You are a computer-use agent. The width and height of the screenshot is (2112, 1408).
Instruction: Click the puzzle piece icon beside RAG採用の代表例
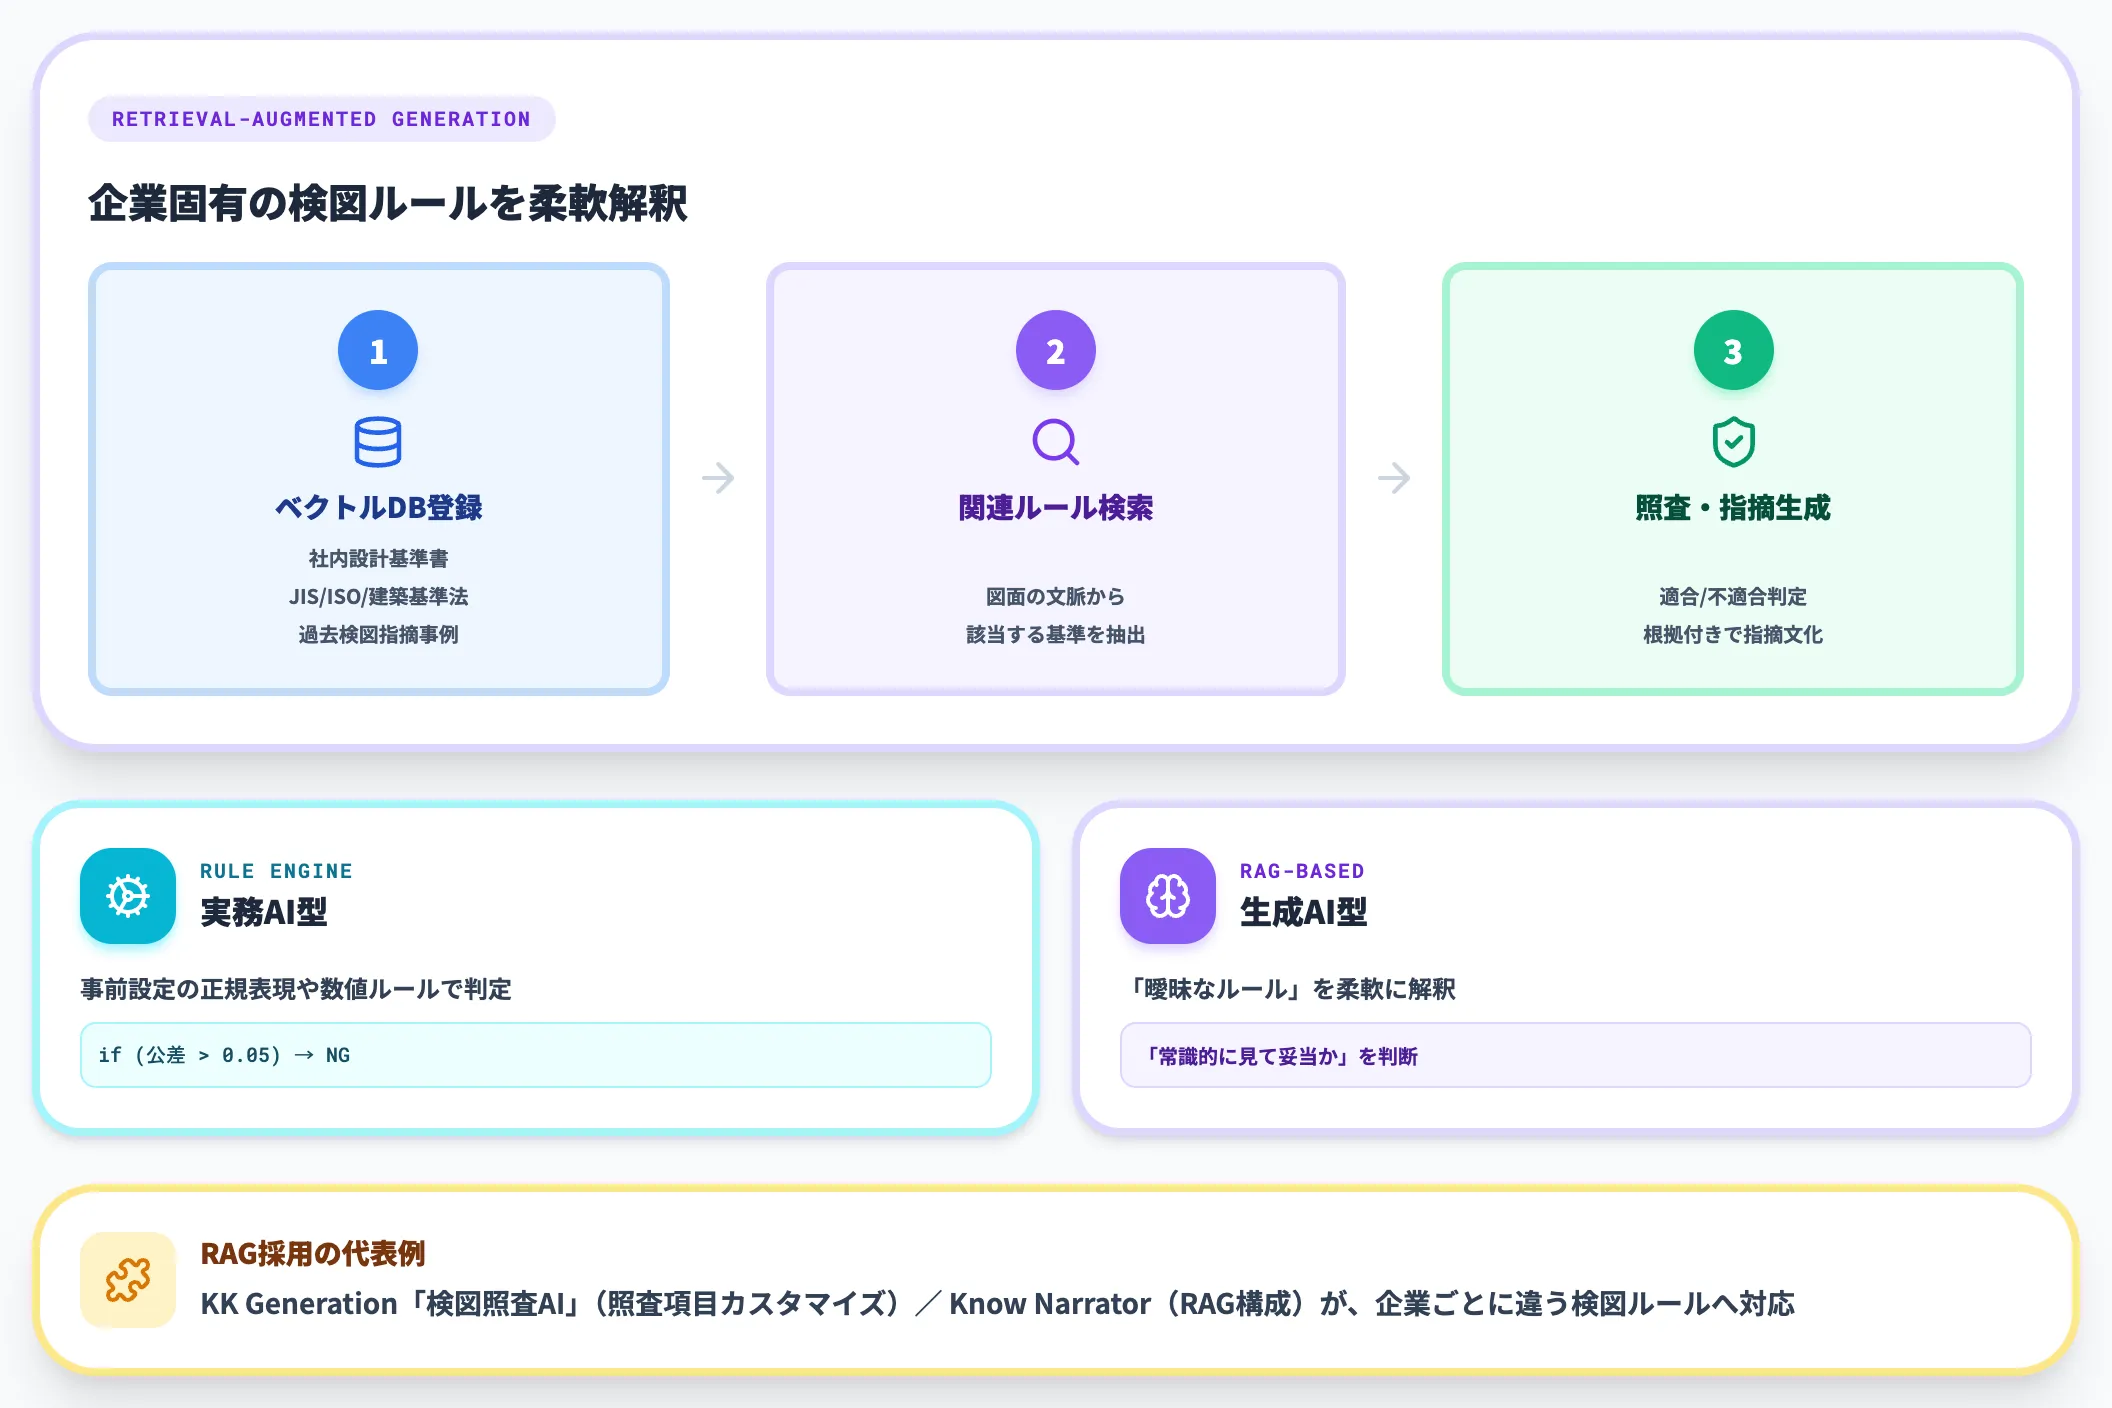(128, 1280)
